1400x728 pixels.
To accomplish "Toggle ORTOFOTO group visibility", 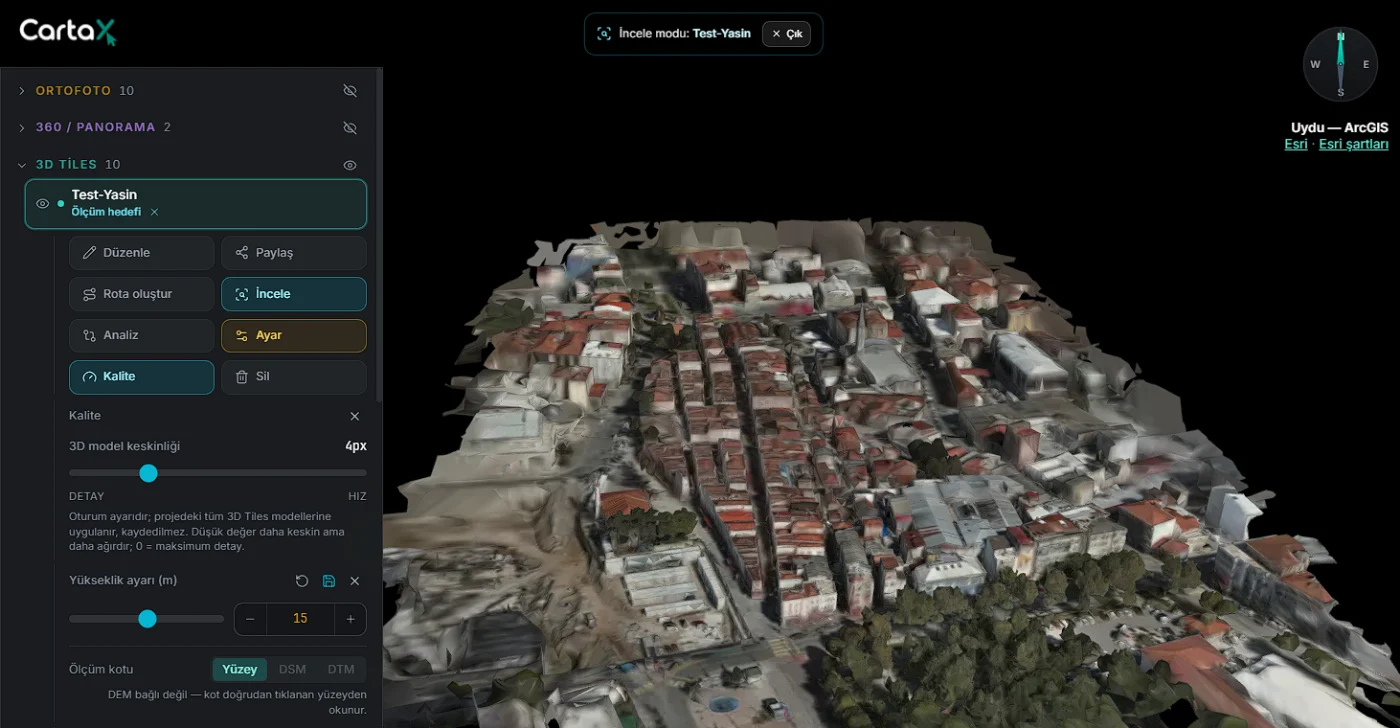I will (350, 91).
